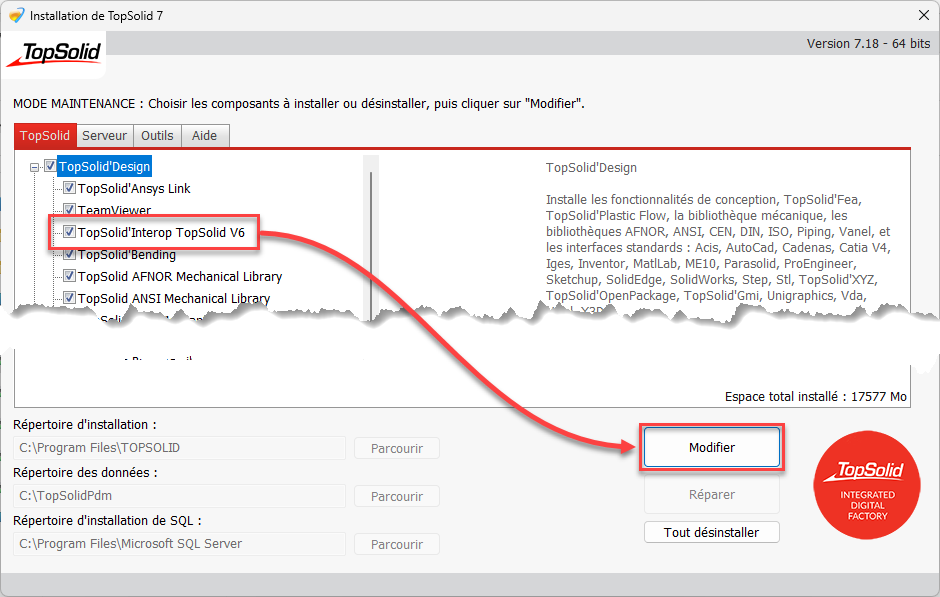Toggle TopSolid ANSI Mechanical Library checkbox
The width and height of the screenshot is (940, 597).
click(x=70, y=298)
